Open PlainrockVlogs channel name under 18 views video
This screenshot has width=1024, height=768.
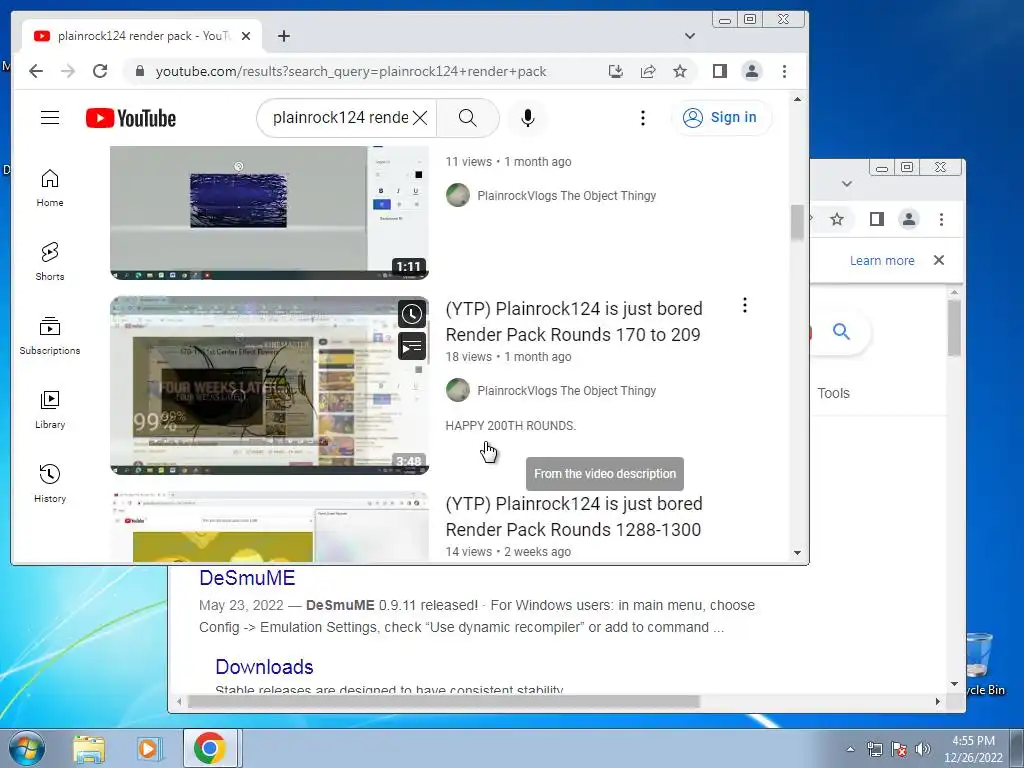coord(566,391)
